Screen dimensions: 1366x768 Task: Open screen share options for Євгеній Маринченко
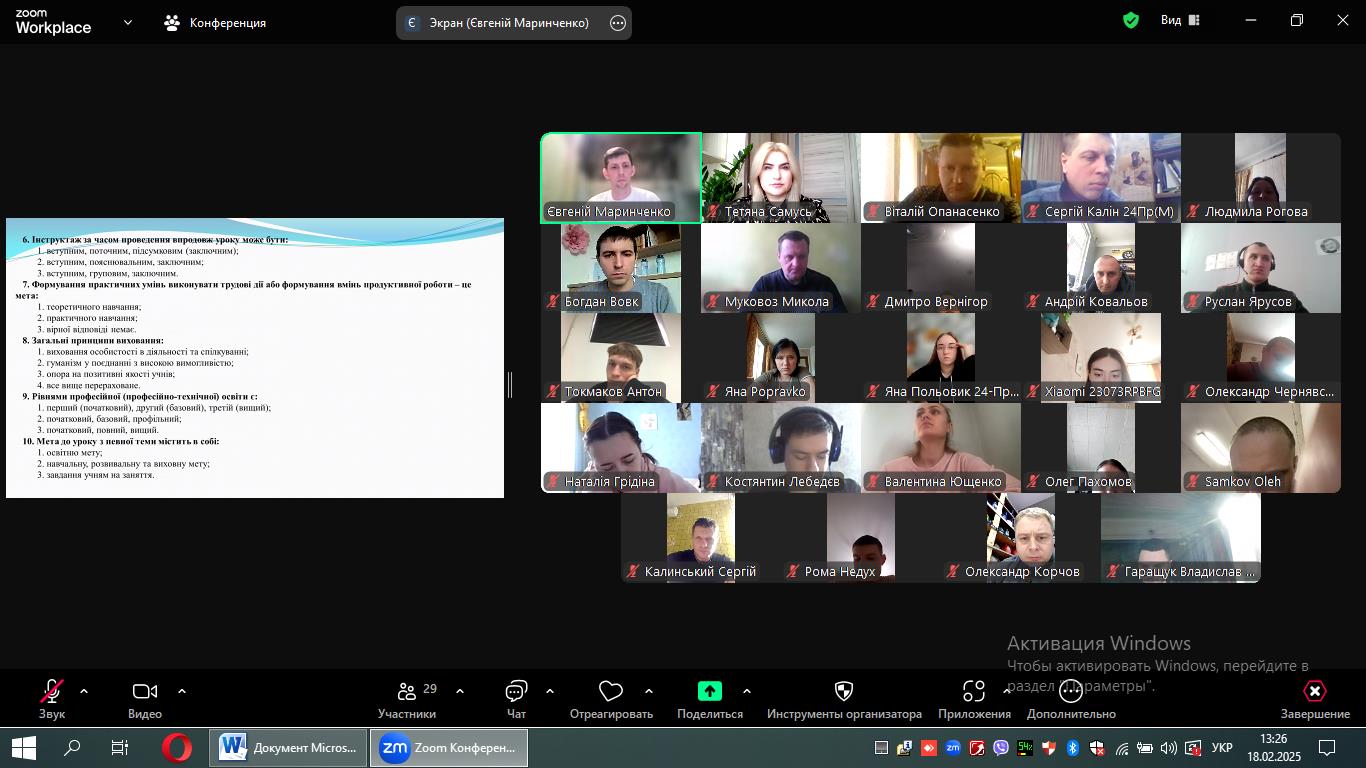point(618,23)
